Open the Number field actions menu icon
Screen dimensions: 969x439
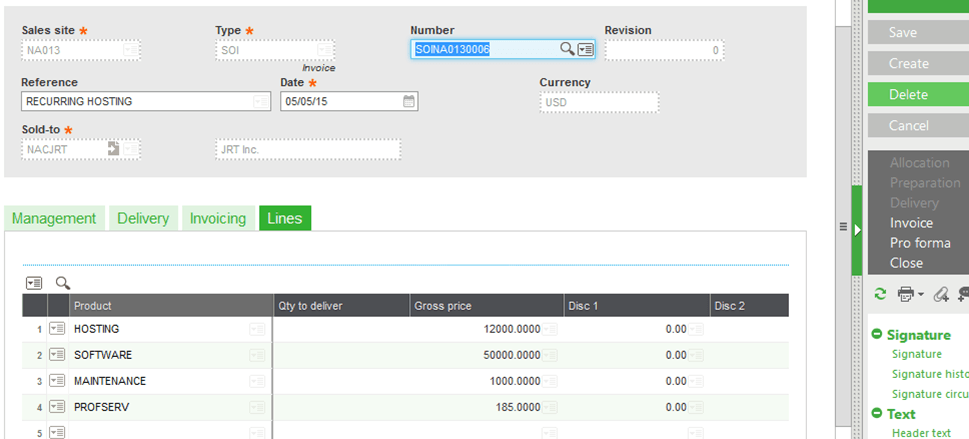(586, 49)
